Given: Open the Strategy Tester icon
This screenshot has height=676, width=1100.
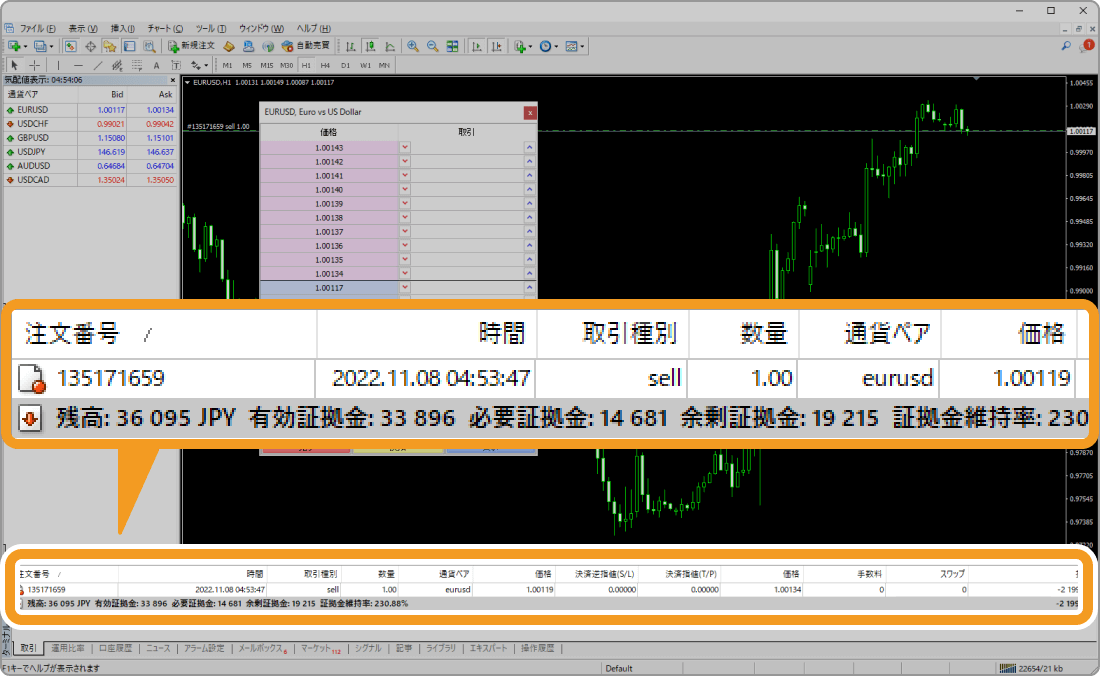Looking at the screenshot, I should (149, 46).
